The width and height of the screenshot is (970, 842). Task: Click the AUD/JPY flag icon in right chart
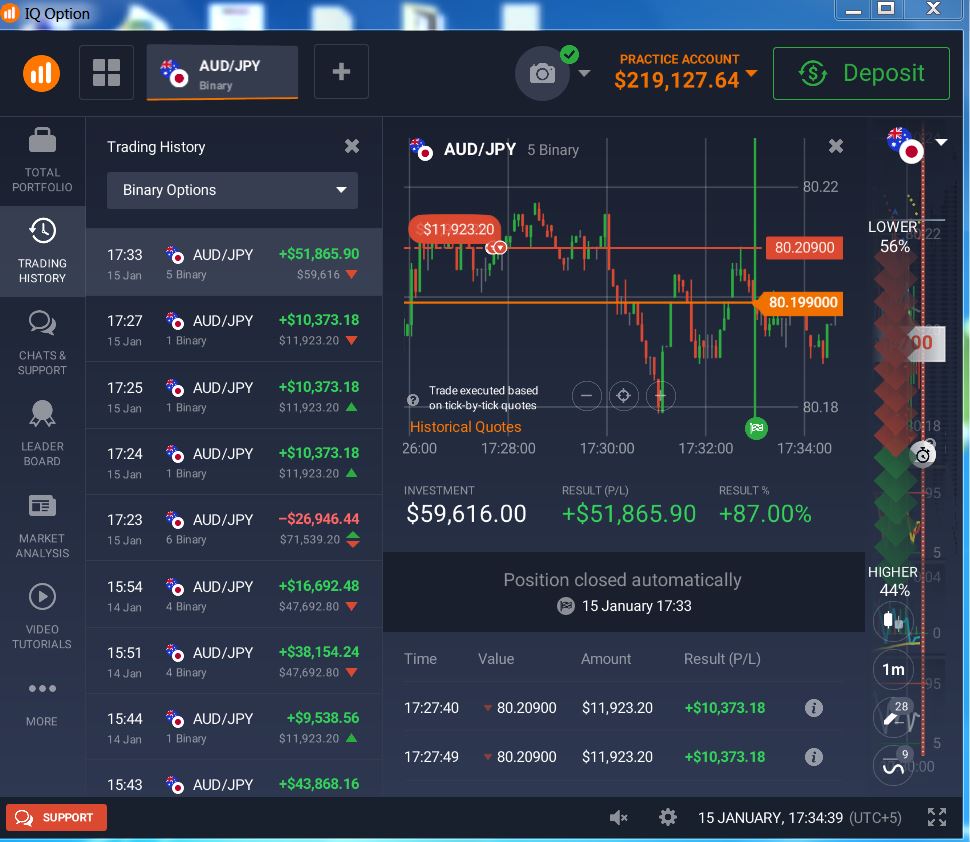coord(904,145)
